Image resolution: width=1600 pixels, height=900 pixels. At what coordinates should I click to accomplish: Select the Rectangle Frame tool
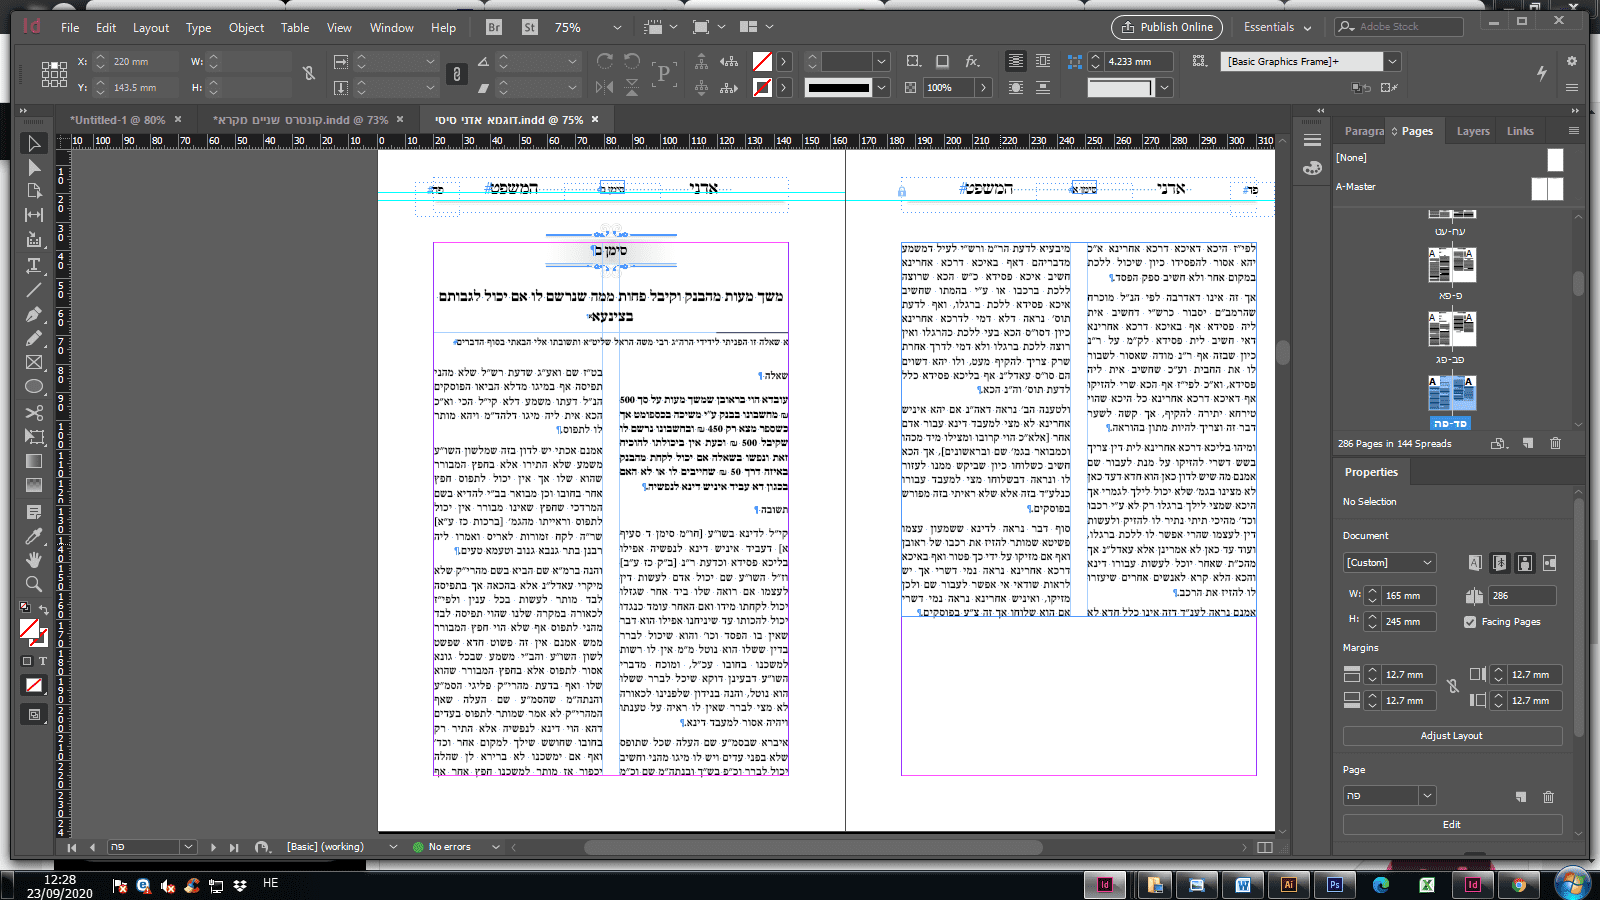tap(34, 362)
